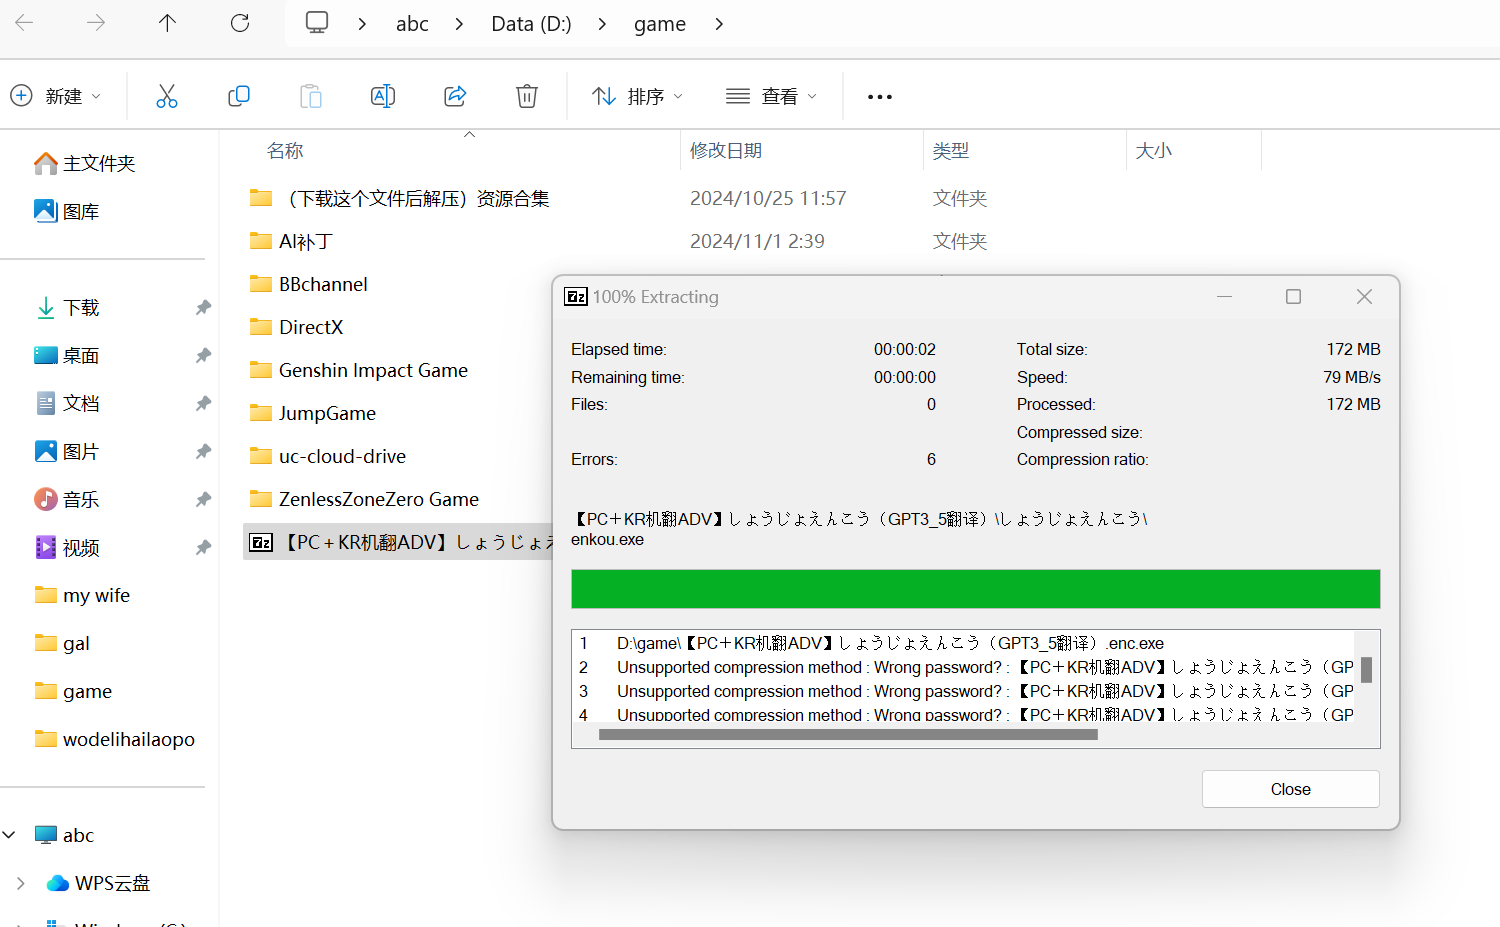Go up one folder level

coord(167,23)
